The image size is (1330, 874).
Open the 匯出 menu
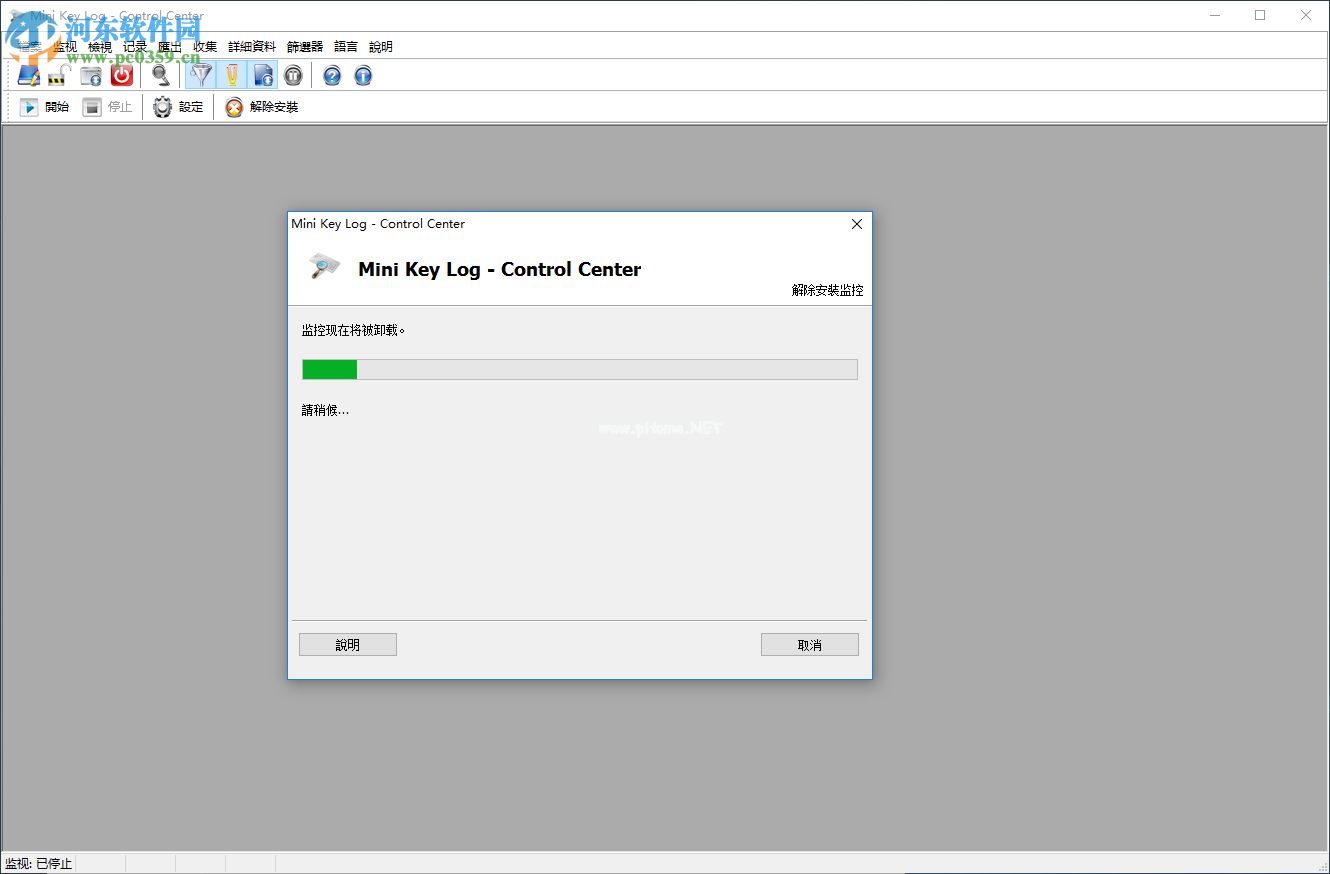pyautogui.click(x=170, y=47)
